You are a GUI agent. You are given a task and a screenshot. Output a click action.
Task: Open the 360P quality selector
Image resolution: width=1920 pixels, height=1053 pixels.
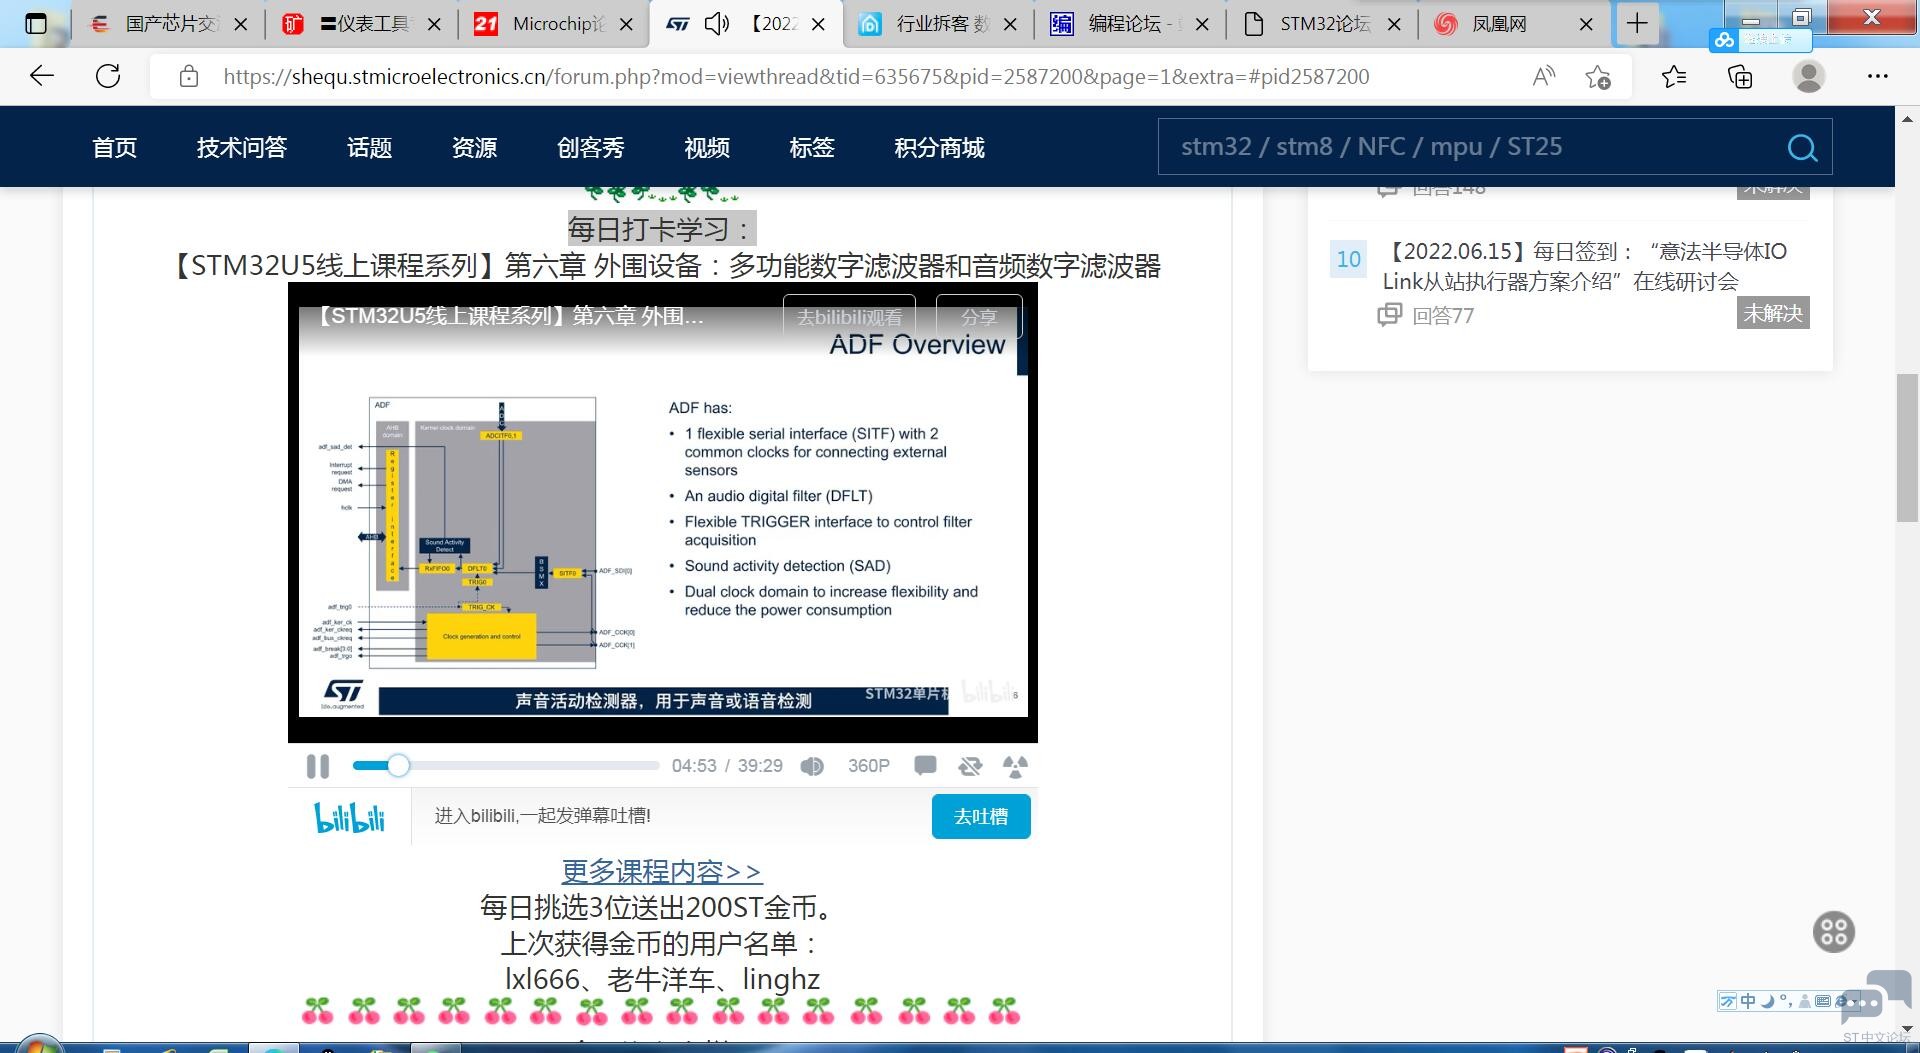point(868,766)
